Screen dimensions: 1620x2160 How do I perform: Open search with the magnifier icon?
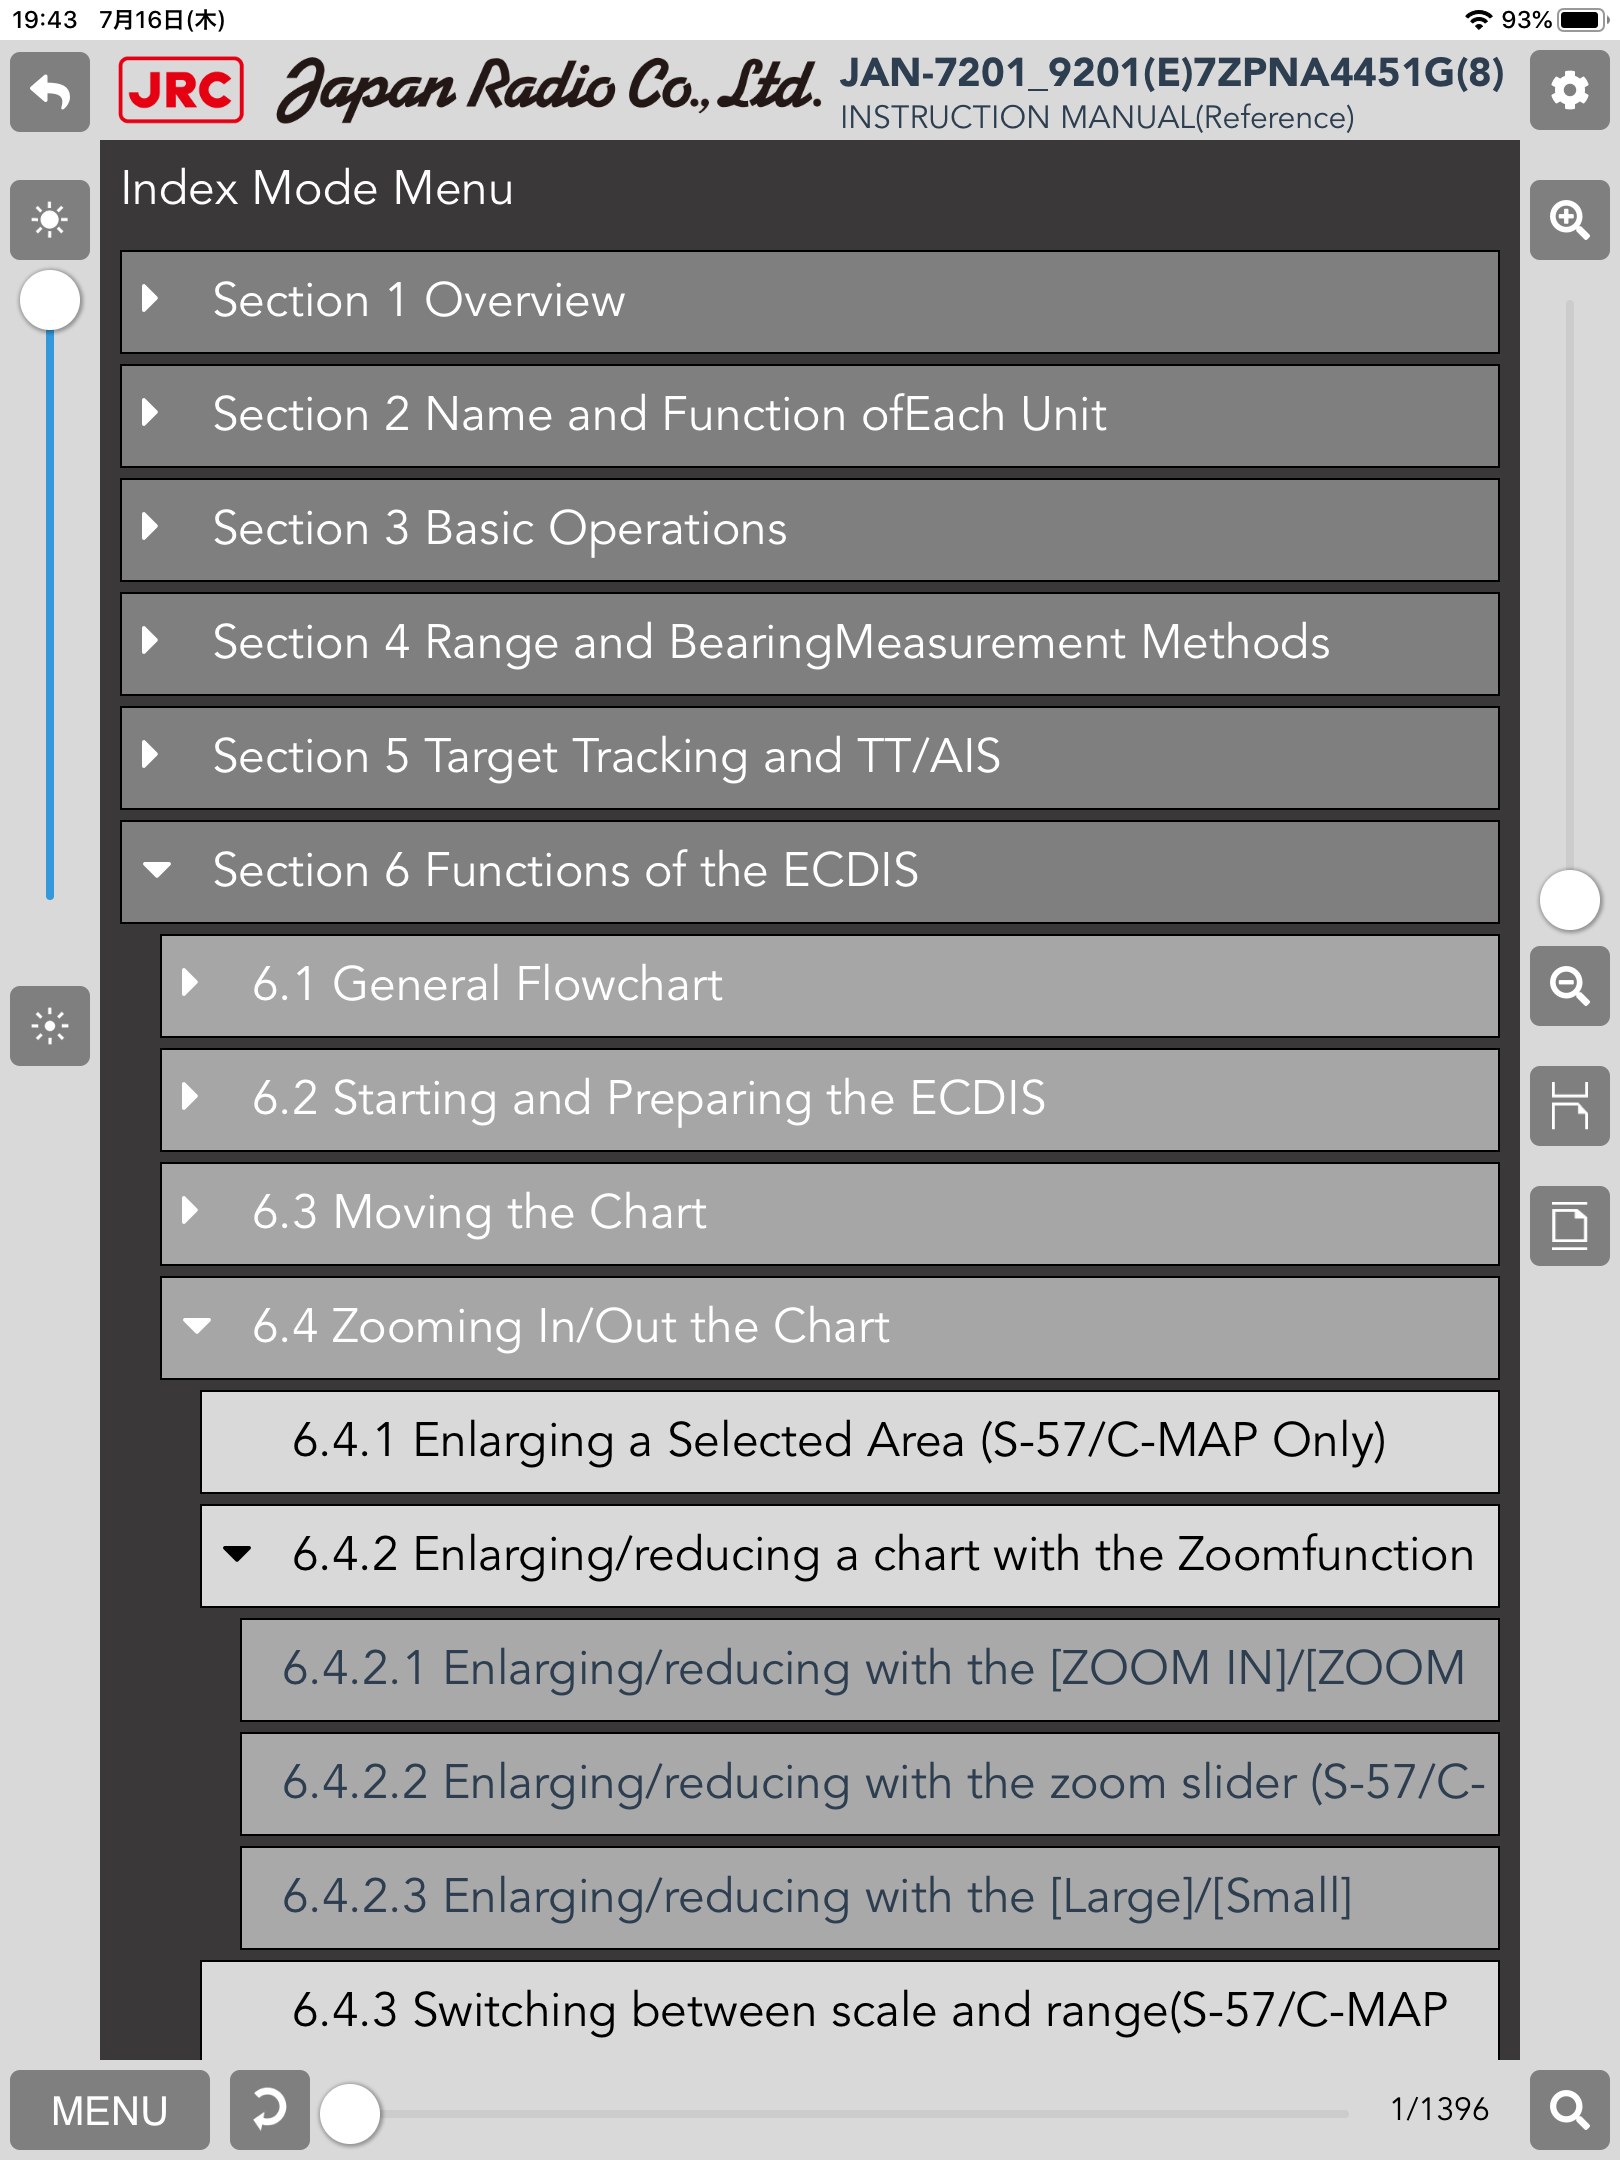tap(1569, 2110)
